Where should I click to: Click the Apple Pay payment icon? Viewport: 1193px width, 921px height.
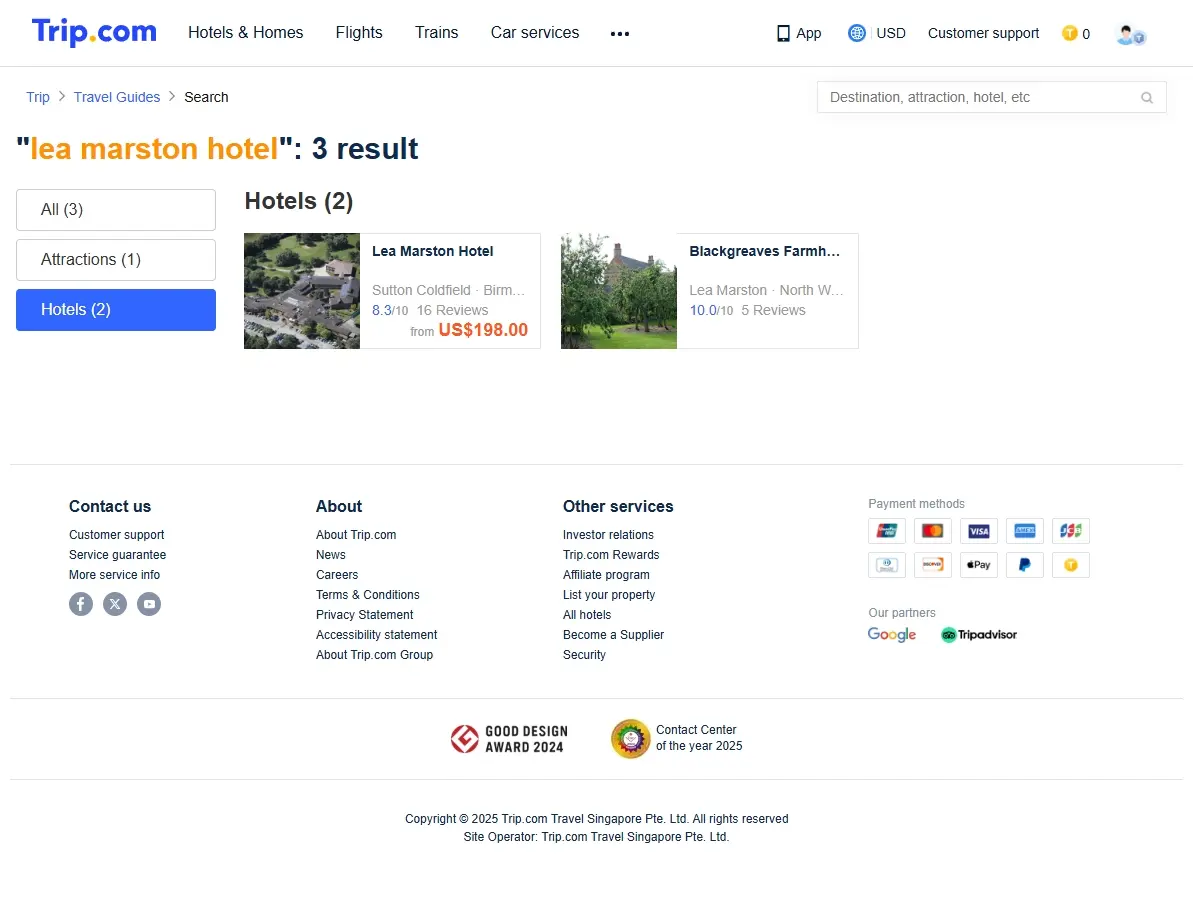click(x=979, y=565)
